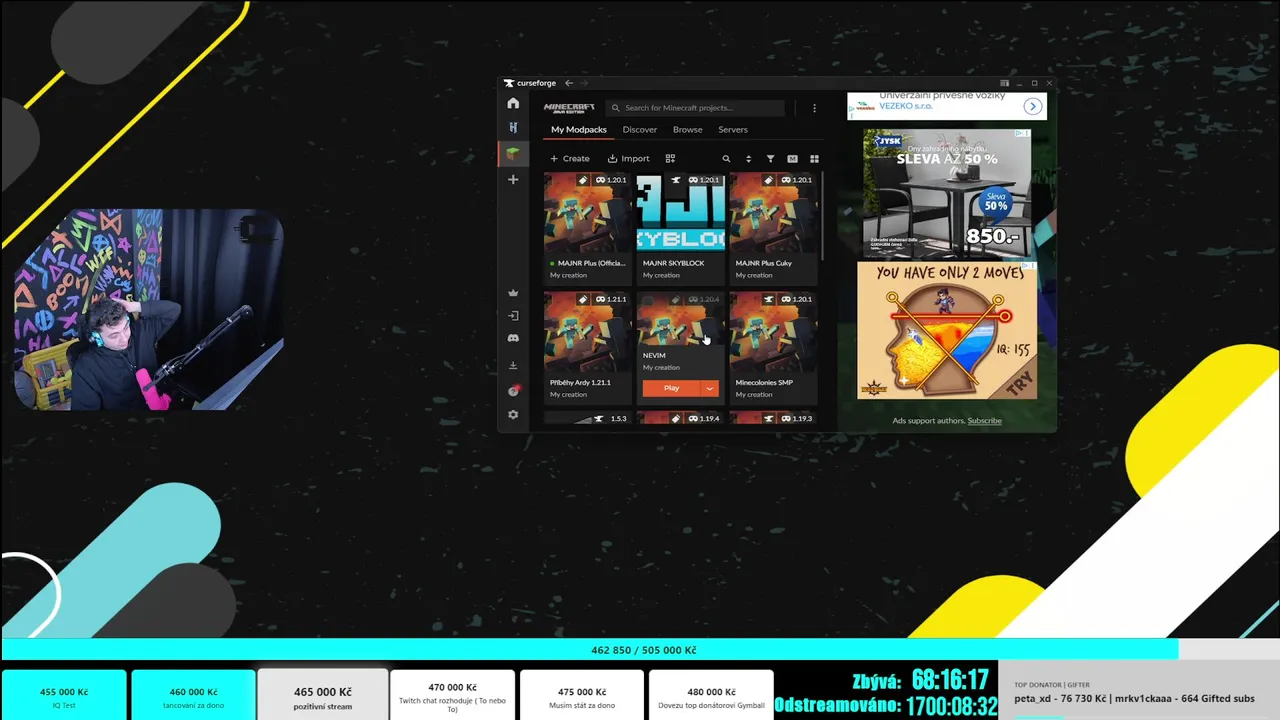Switch to the Browse tab
This screenshot has width=1280, height=720.
687,129
